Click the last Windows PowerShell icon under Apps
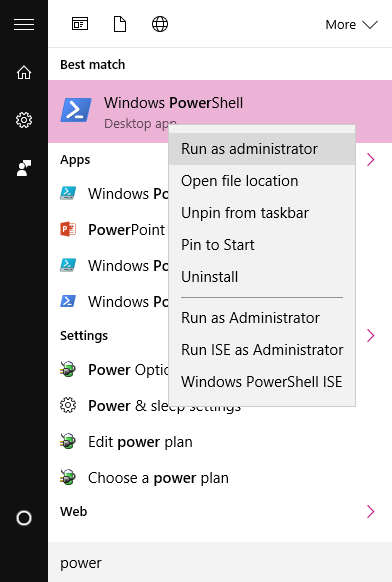The height and width of the screenshot is (582, 392). pyautogui.click(x=68, y=301)
